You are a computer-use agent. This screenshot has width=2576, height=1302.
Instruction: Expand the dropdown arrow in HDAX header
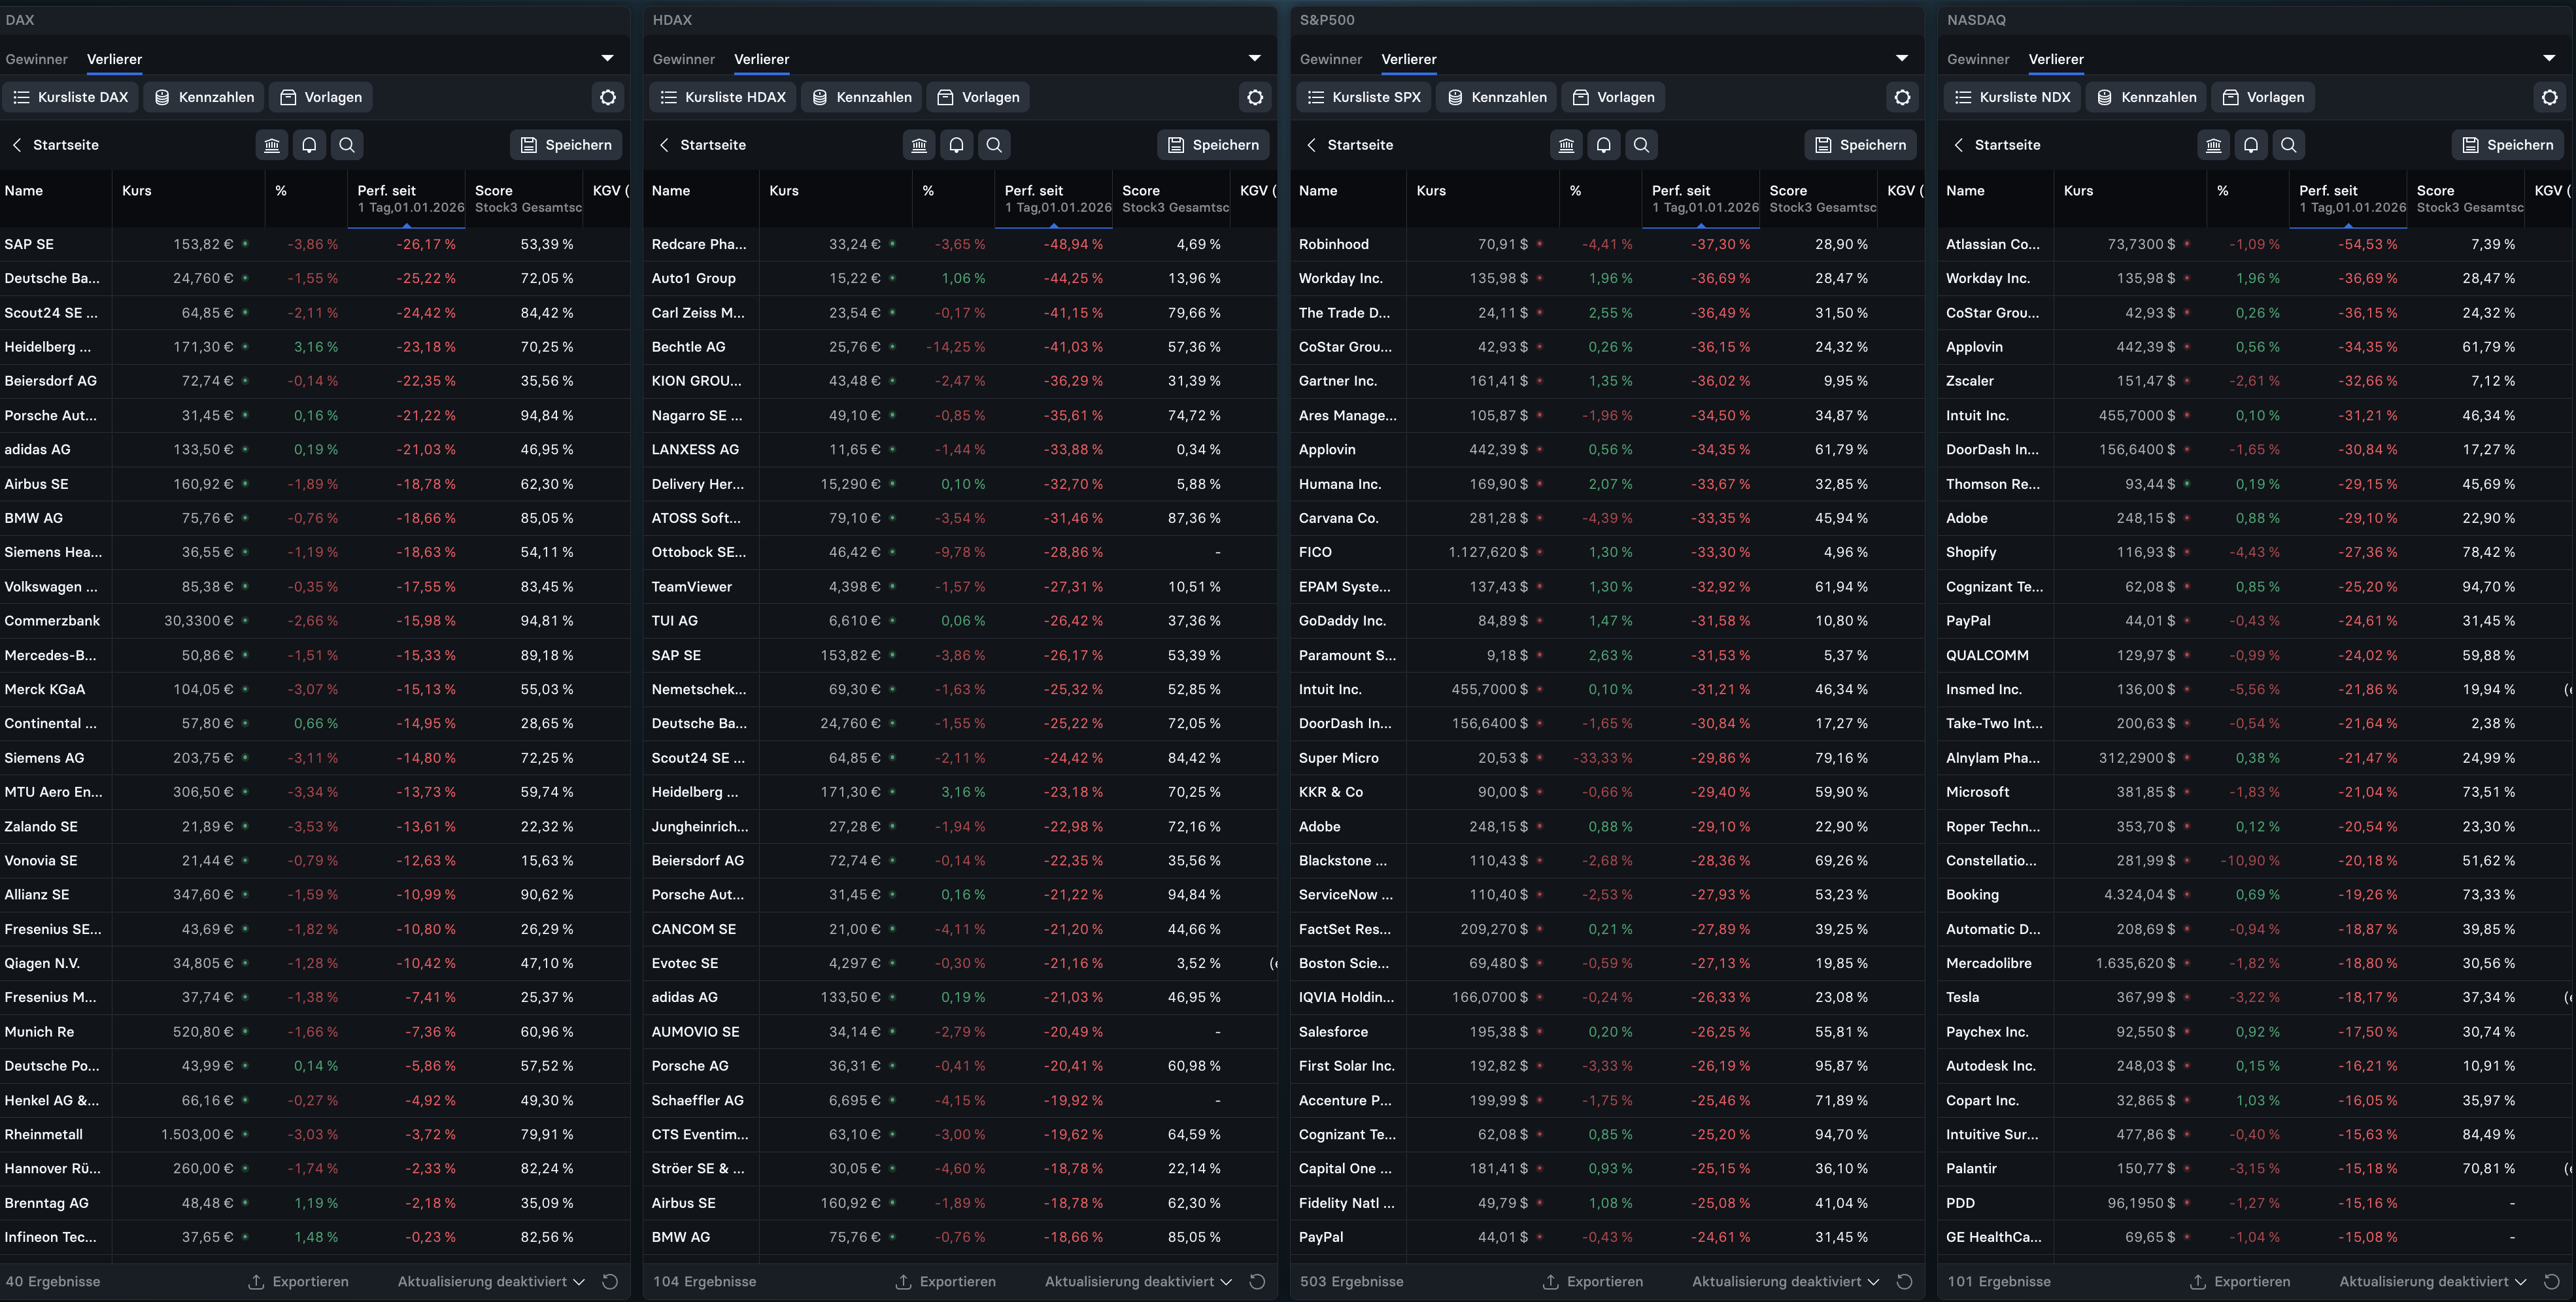pyautogui.click(x=1254, y=58)
